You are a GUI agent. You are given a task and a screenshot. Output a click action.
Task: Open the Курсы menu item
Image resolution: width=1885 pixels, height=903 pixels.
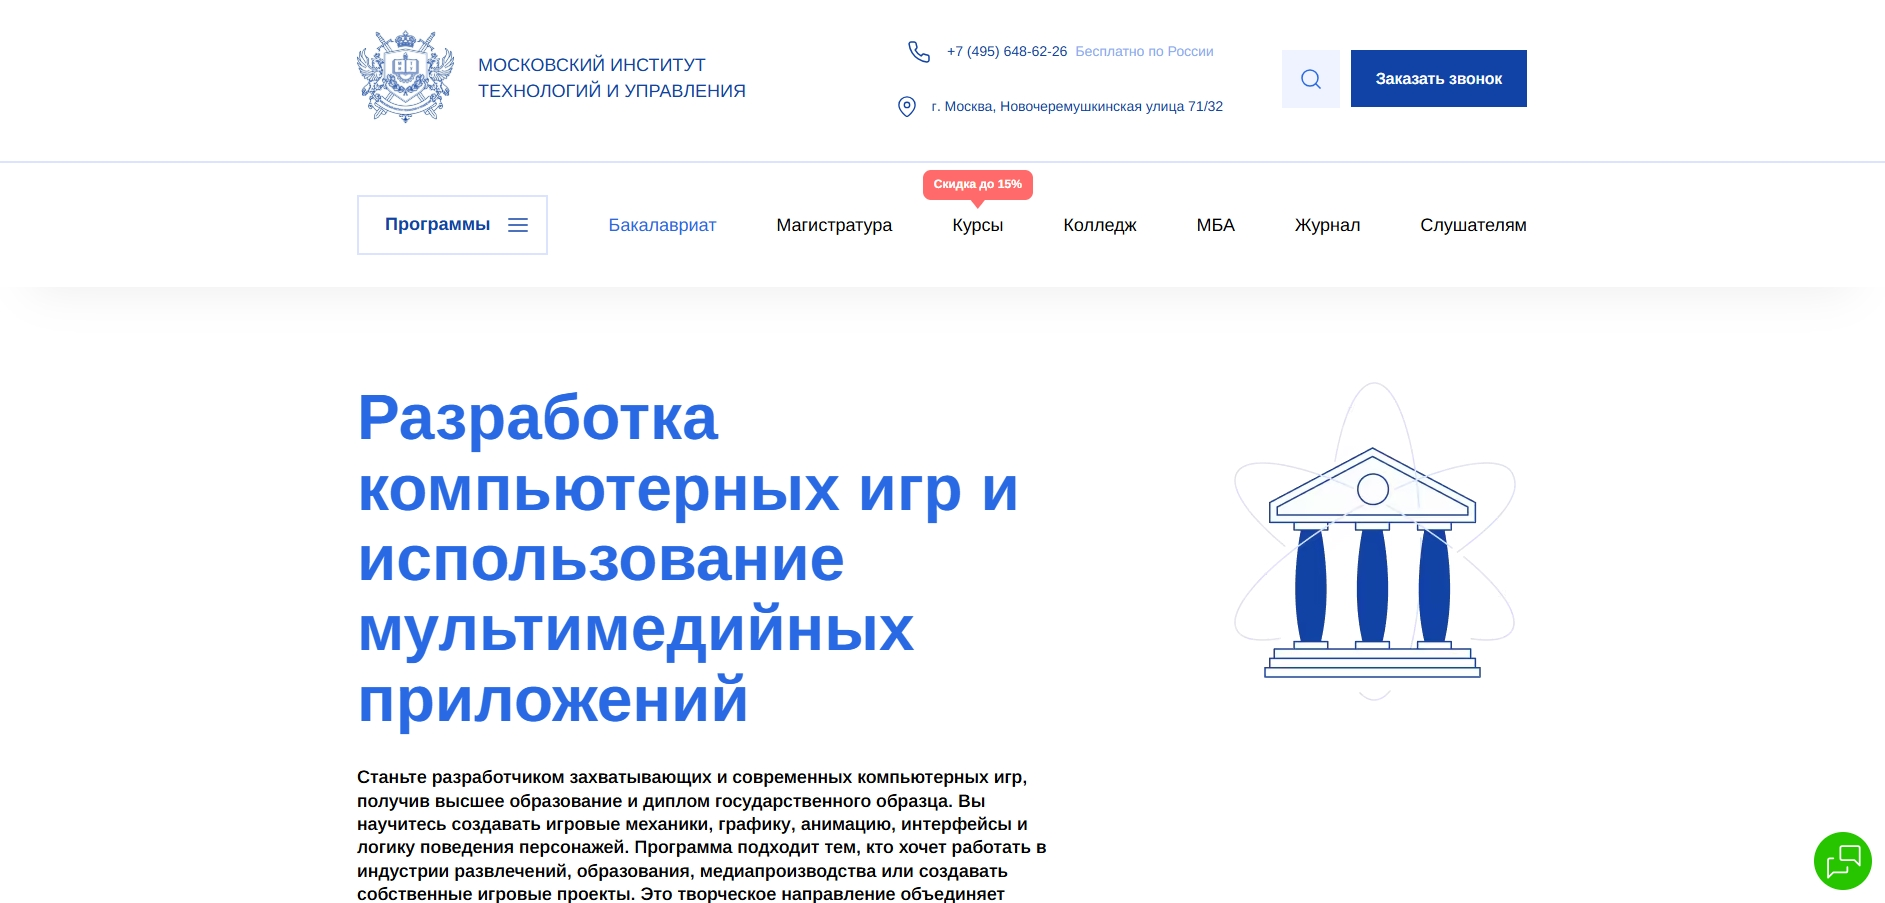(977, 225)
